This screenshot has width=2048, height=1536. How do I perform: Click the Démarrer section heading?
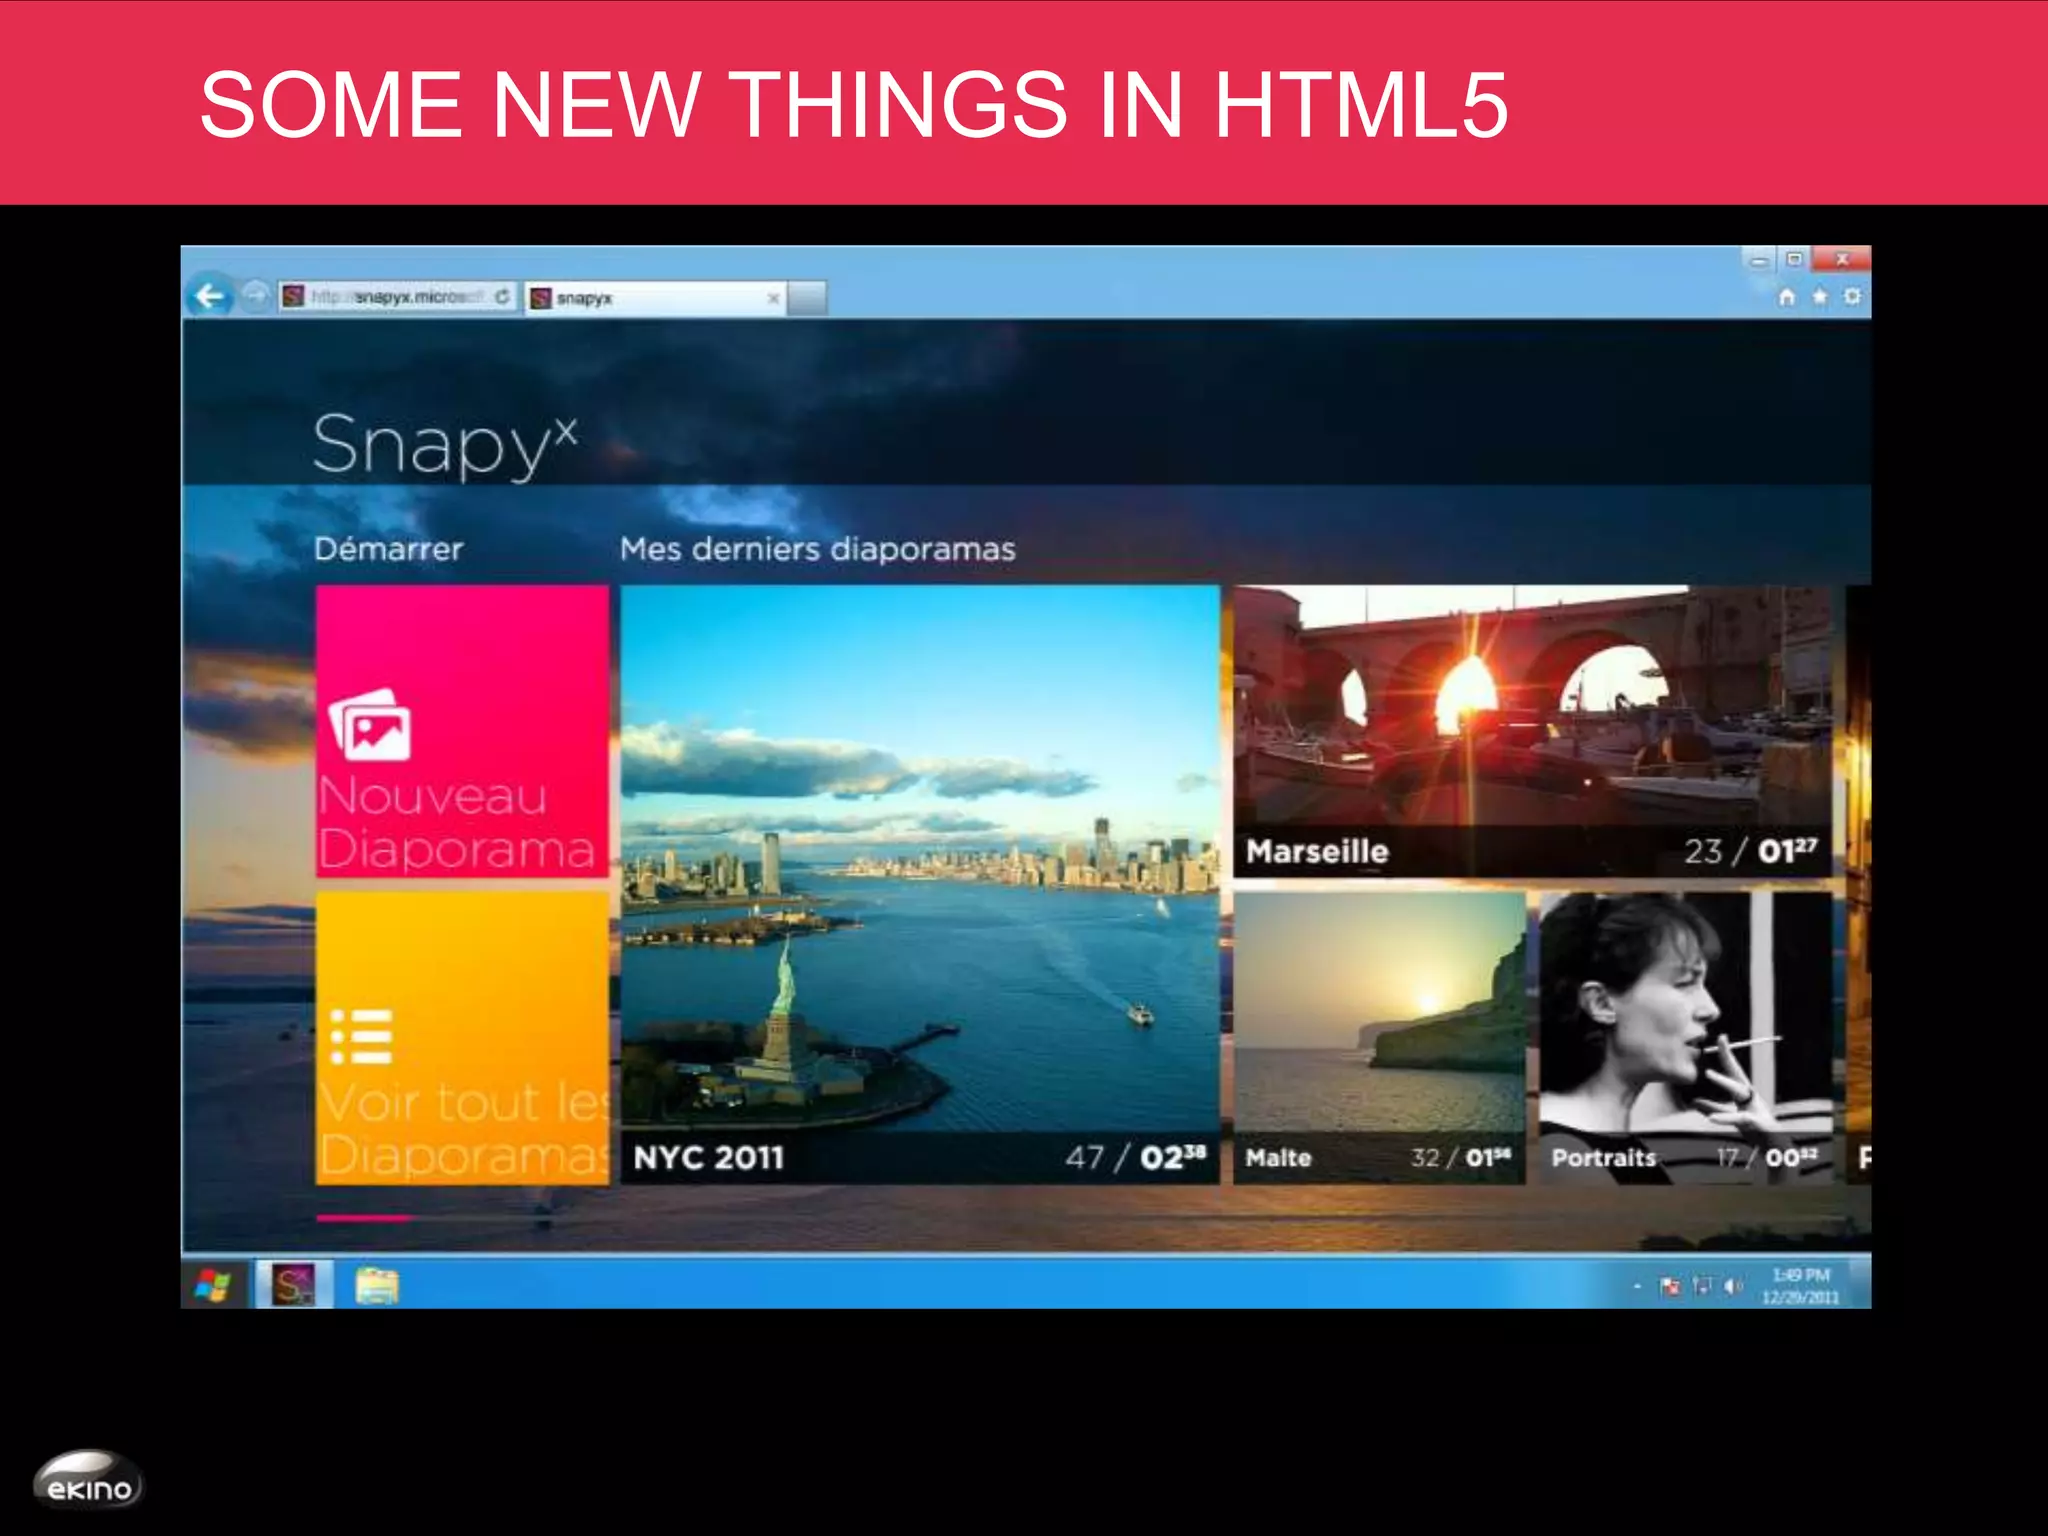[388, 549]
